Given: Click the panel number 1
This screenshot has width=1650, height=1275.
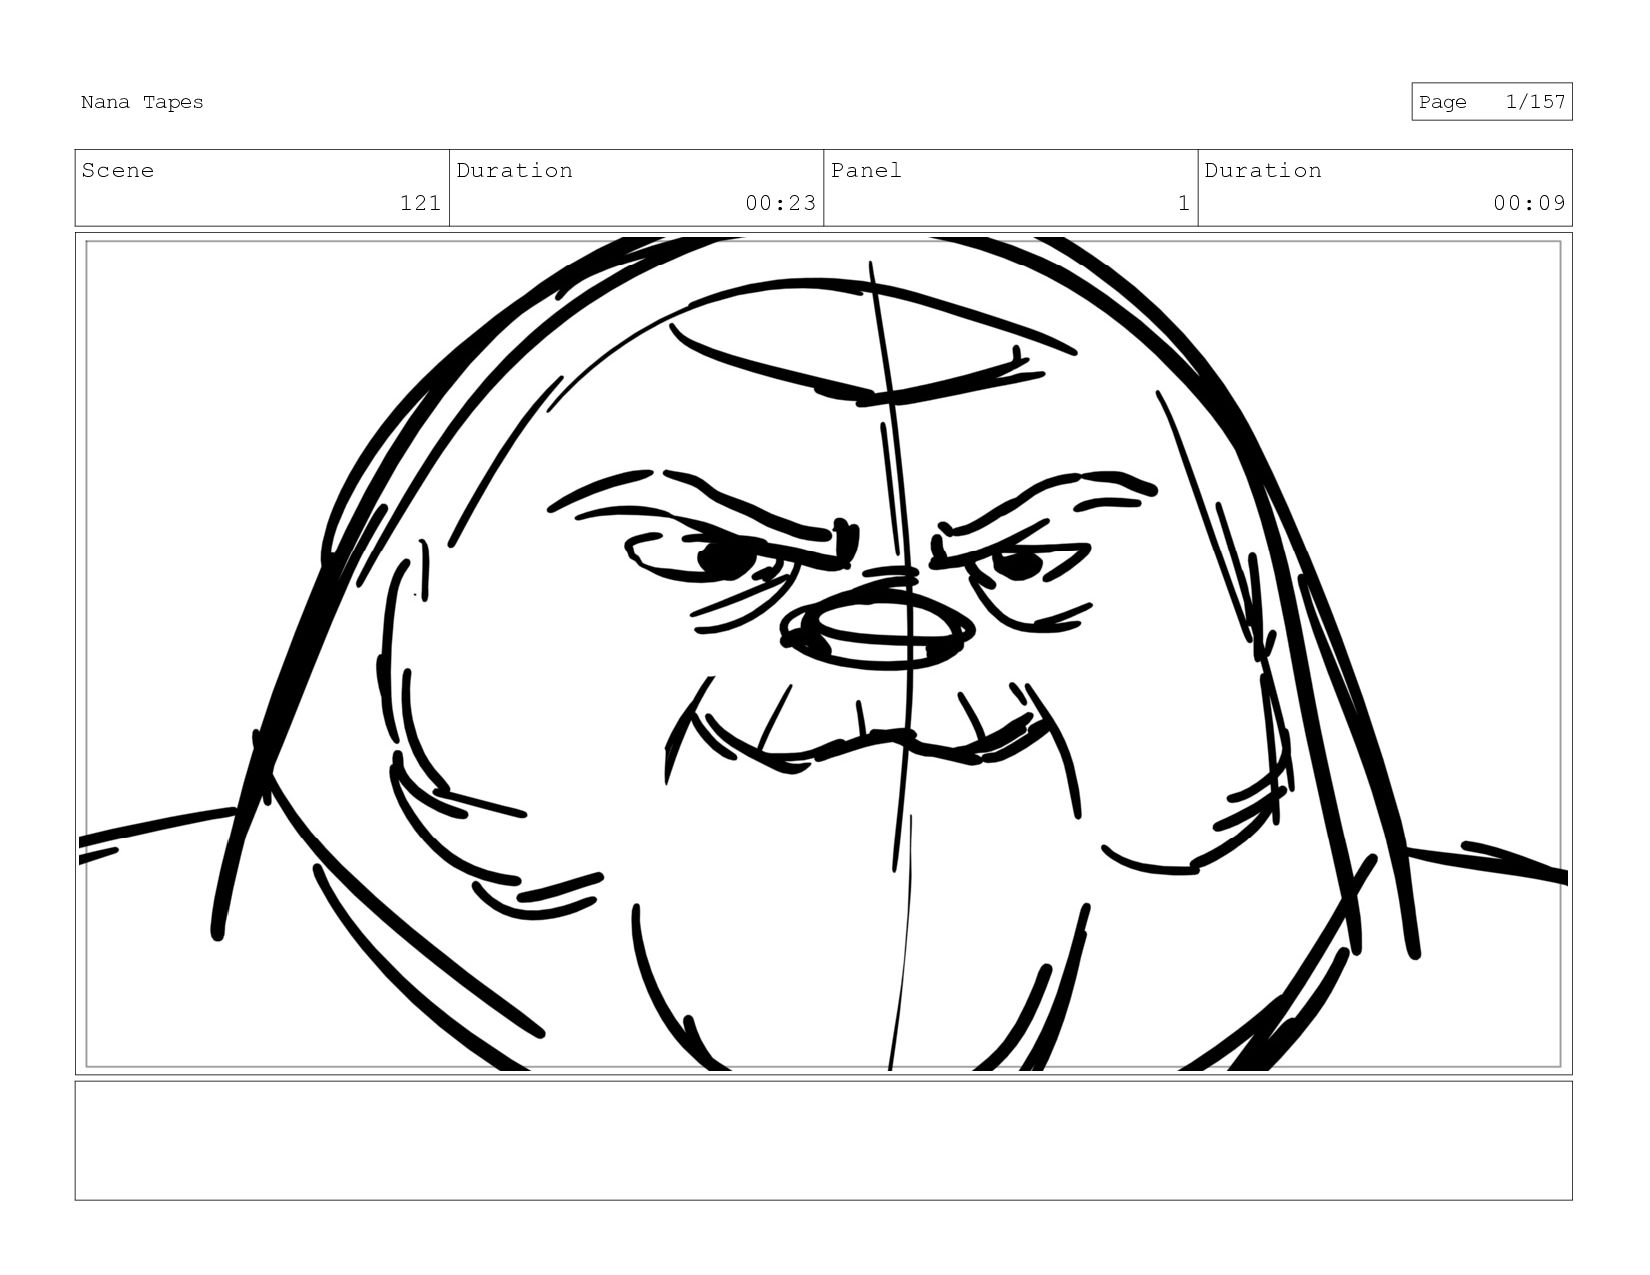Looking at the screenshot, I should [1184, 203].
